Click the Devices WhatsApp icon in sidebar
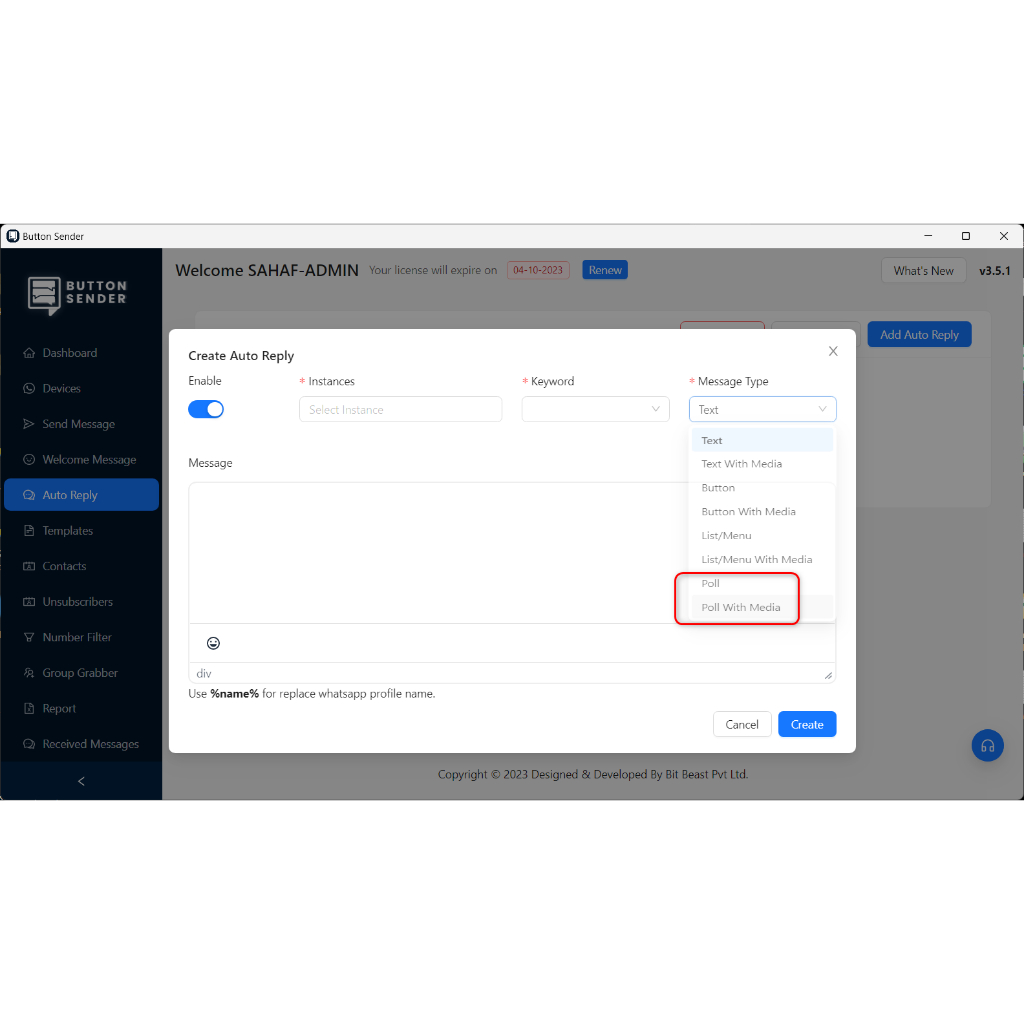 (29, 389)
